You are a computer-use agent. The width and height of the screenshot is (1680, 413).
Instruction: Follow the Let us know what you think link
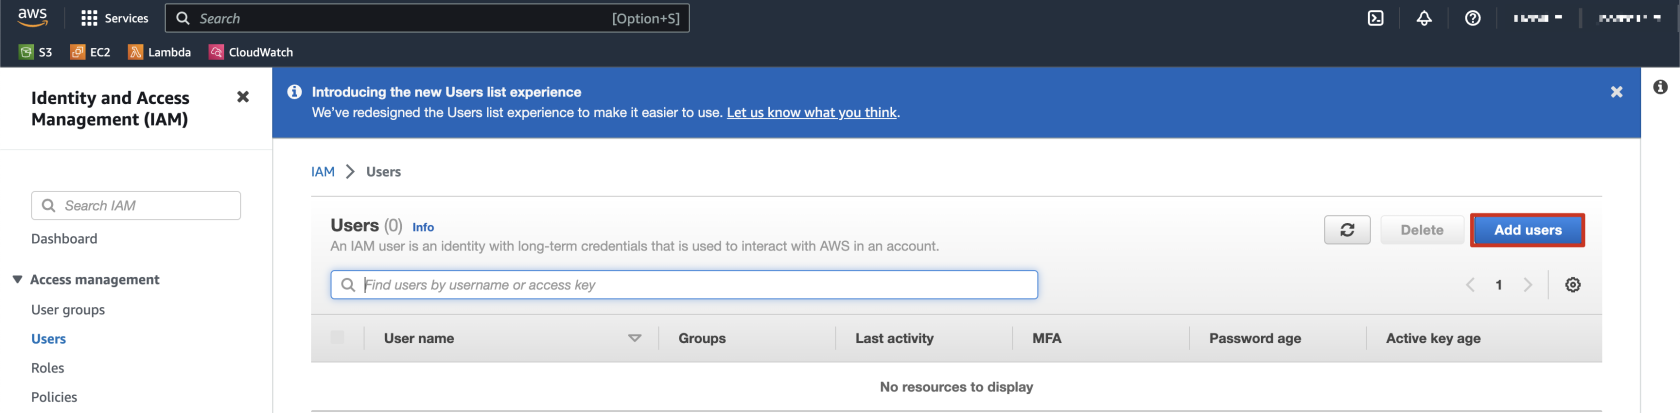(x=812, y=113)
